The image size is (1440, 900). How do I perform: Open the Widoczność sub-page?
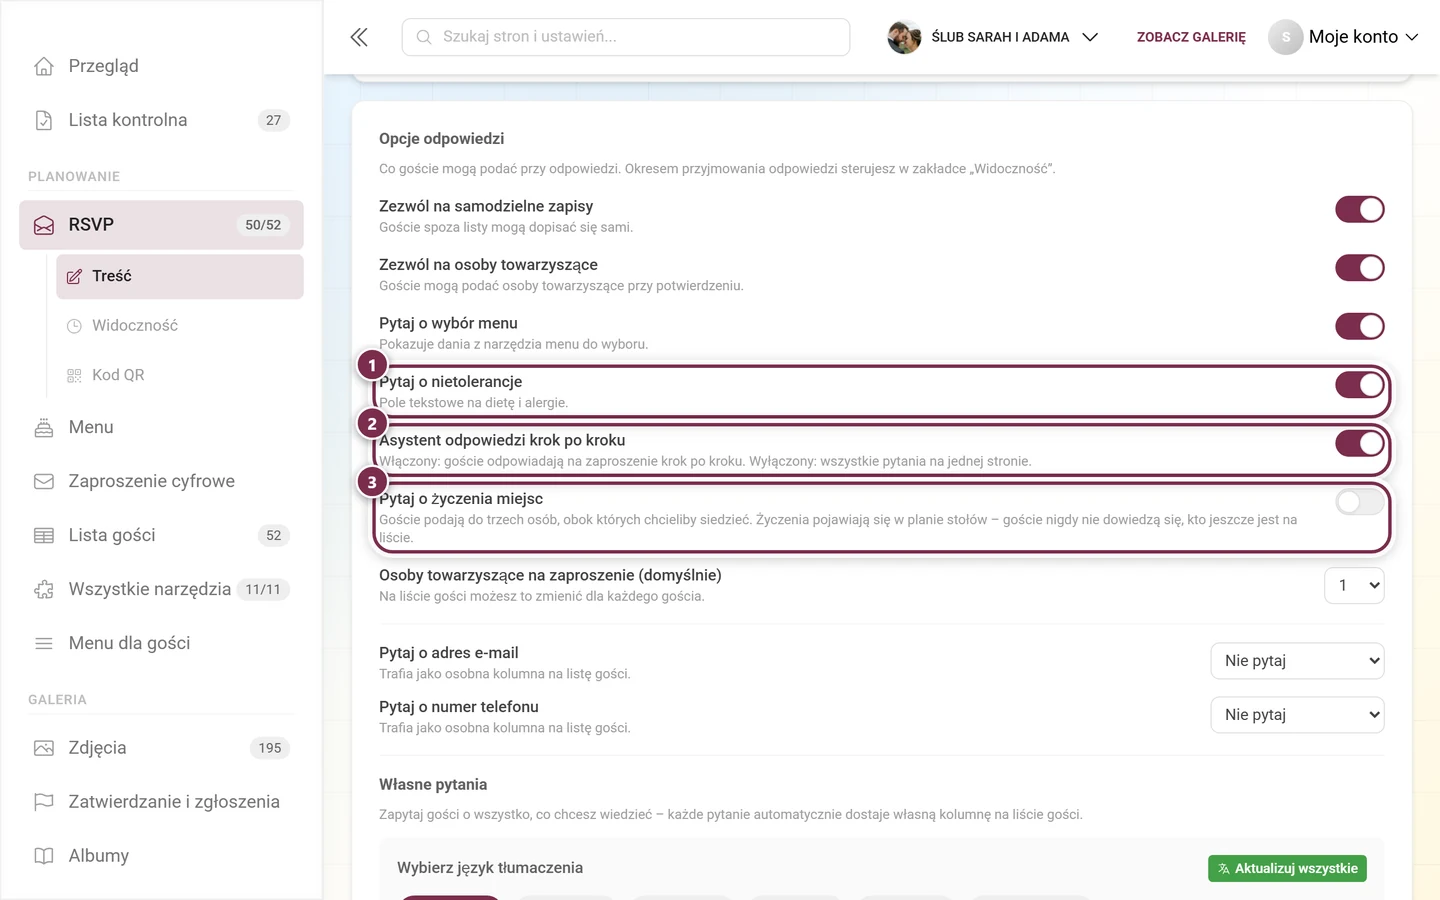click(180, 326)
